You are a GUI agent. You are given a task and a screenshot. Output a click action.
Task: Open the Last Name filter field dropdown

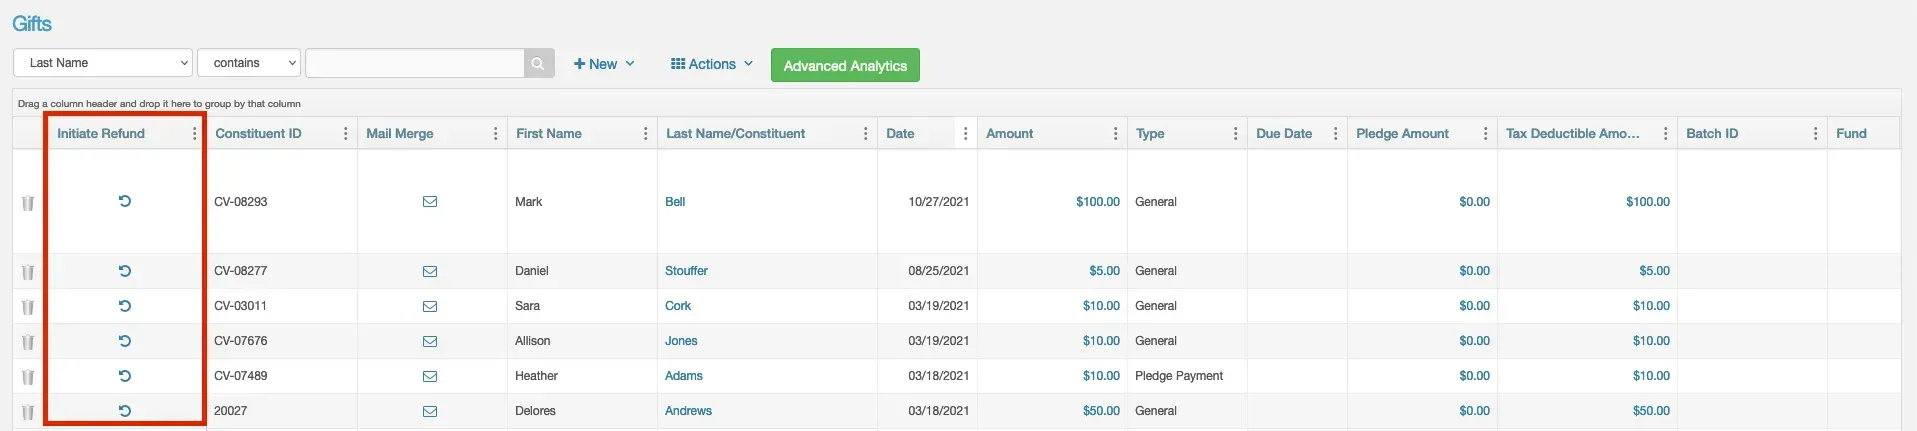[103, 63]
